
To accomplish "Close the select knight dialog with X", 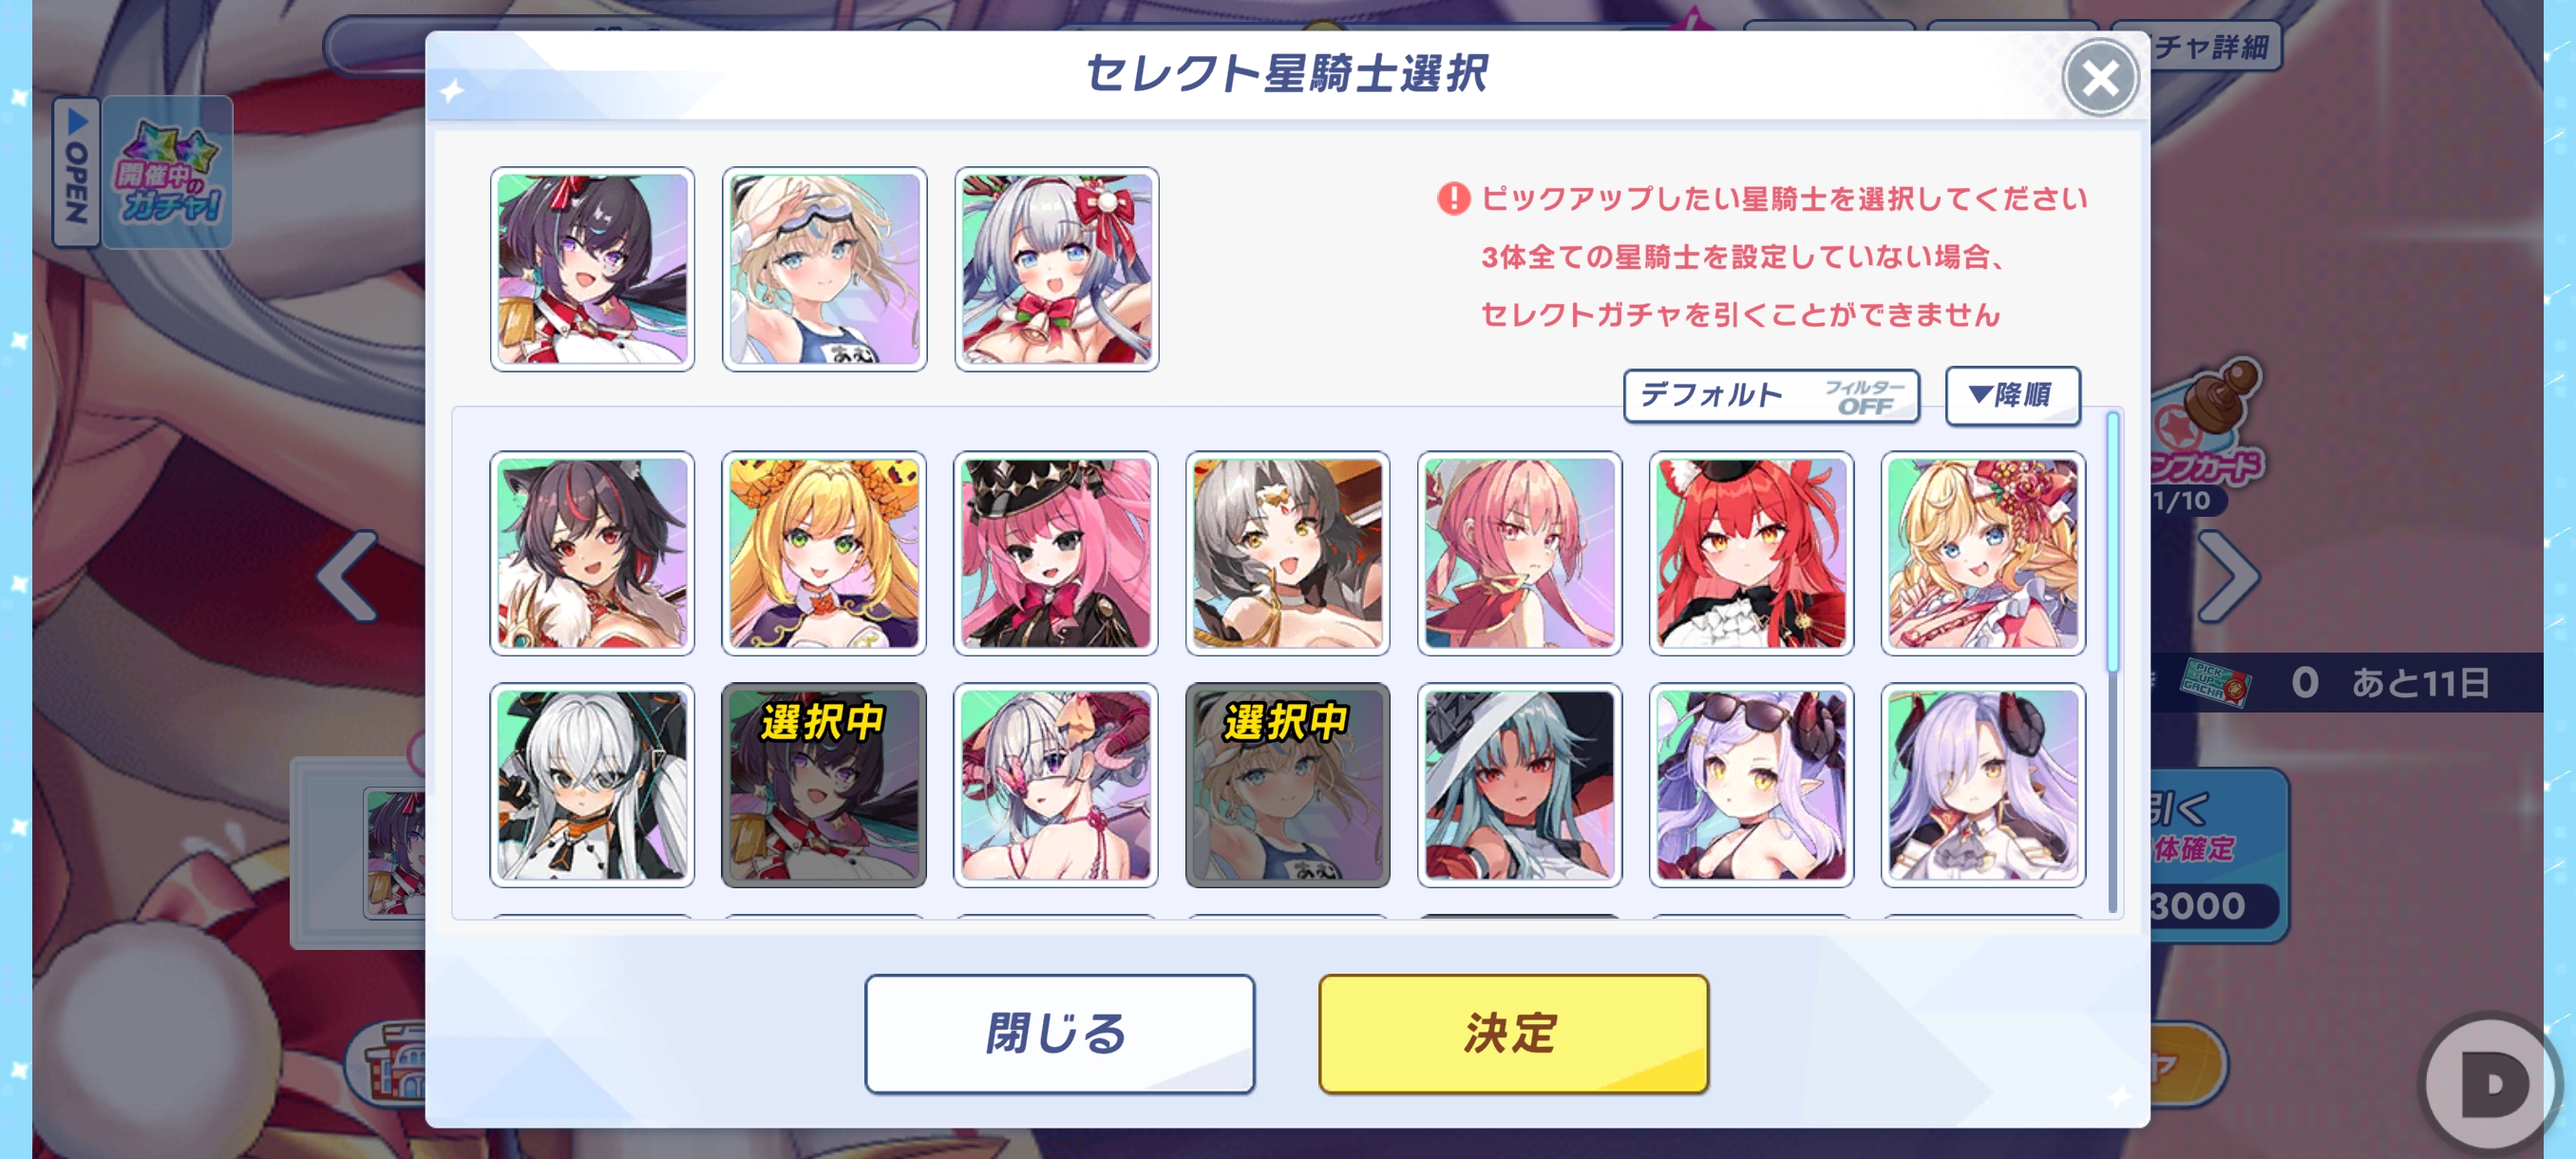I will pos(2099,78).
